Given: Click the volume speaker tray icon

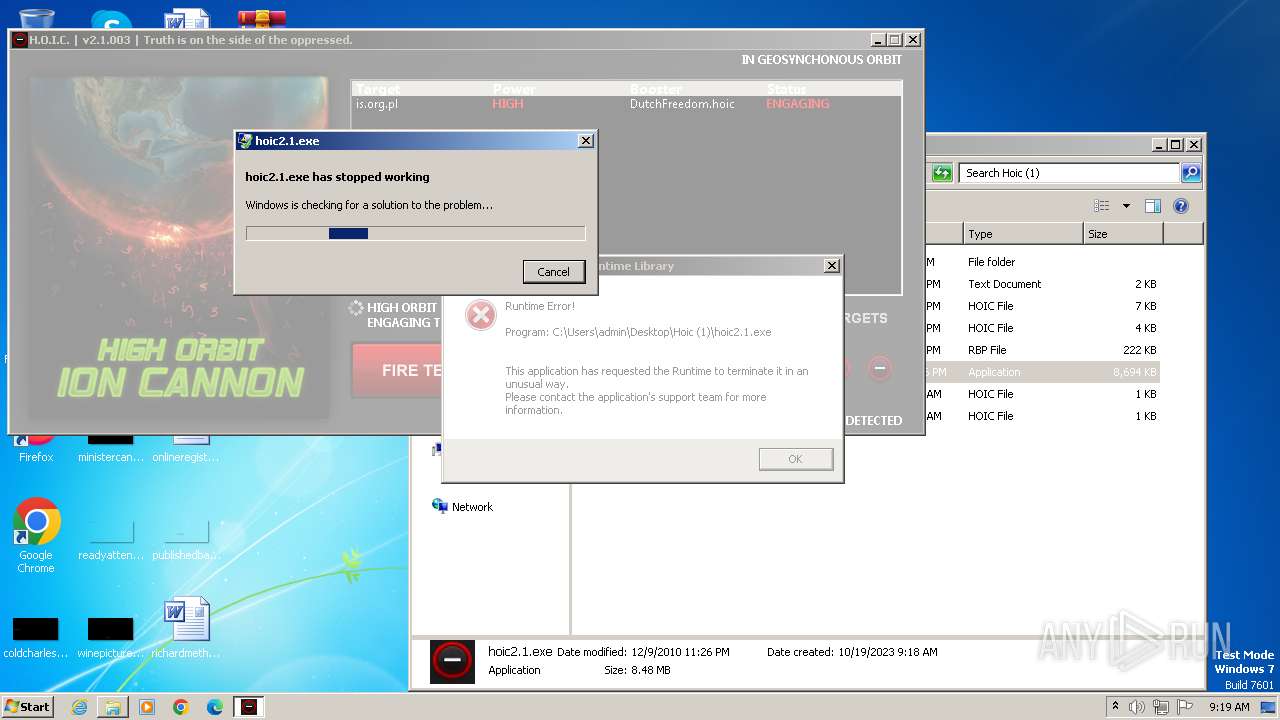Looking at the screenshot, I should pos(1137,707).
